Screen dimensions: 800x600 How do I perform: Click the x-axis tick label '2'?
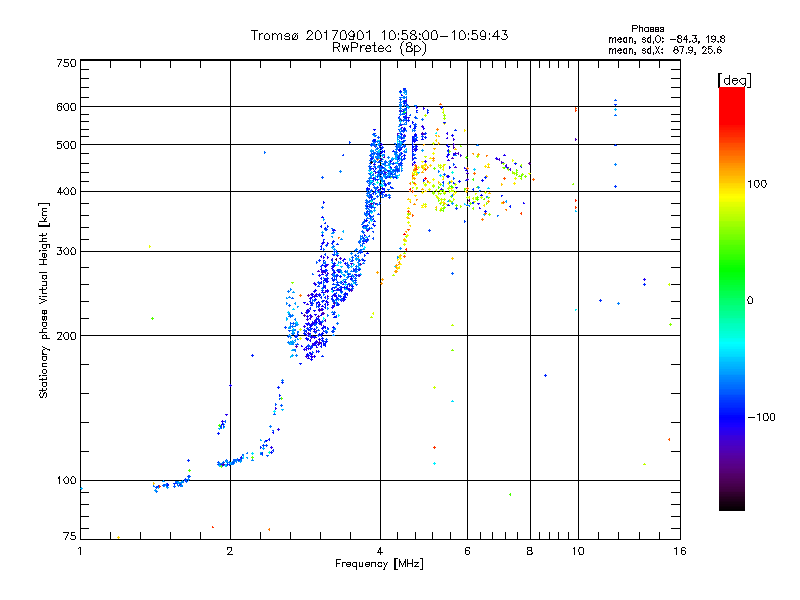coord(230,551)
